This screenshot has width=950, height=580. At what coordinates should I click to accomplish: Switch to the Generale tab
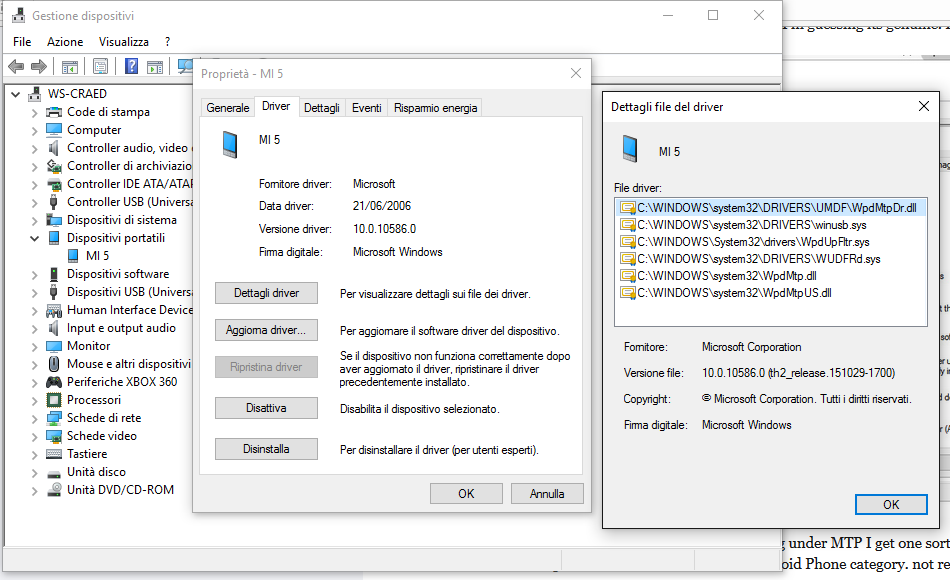pos(228,108)
